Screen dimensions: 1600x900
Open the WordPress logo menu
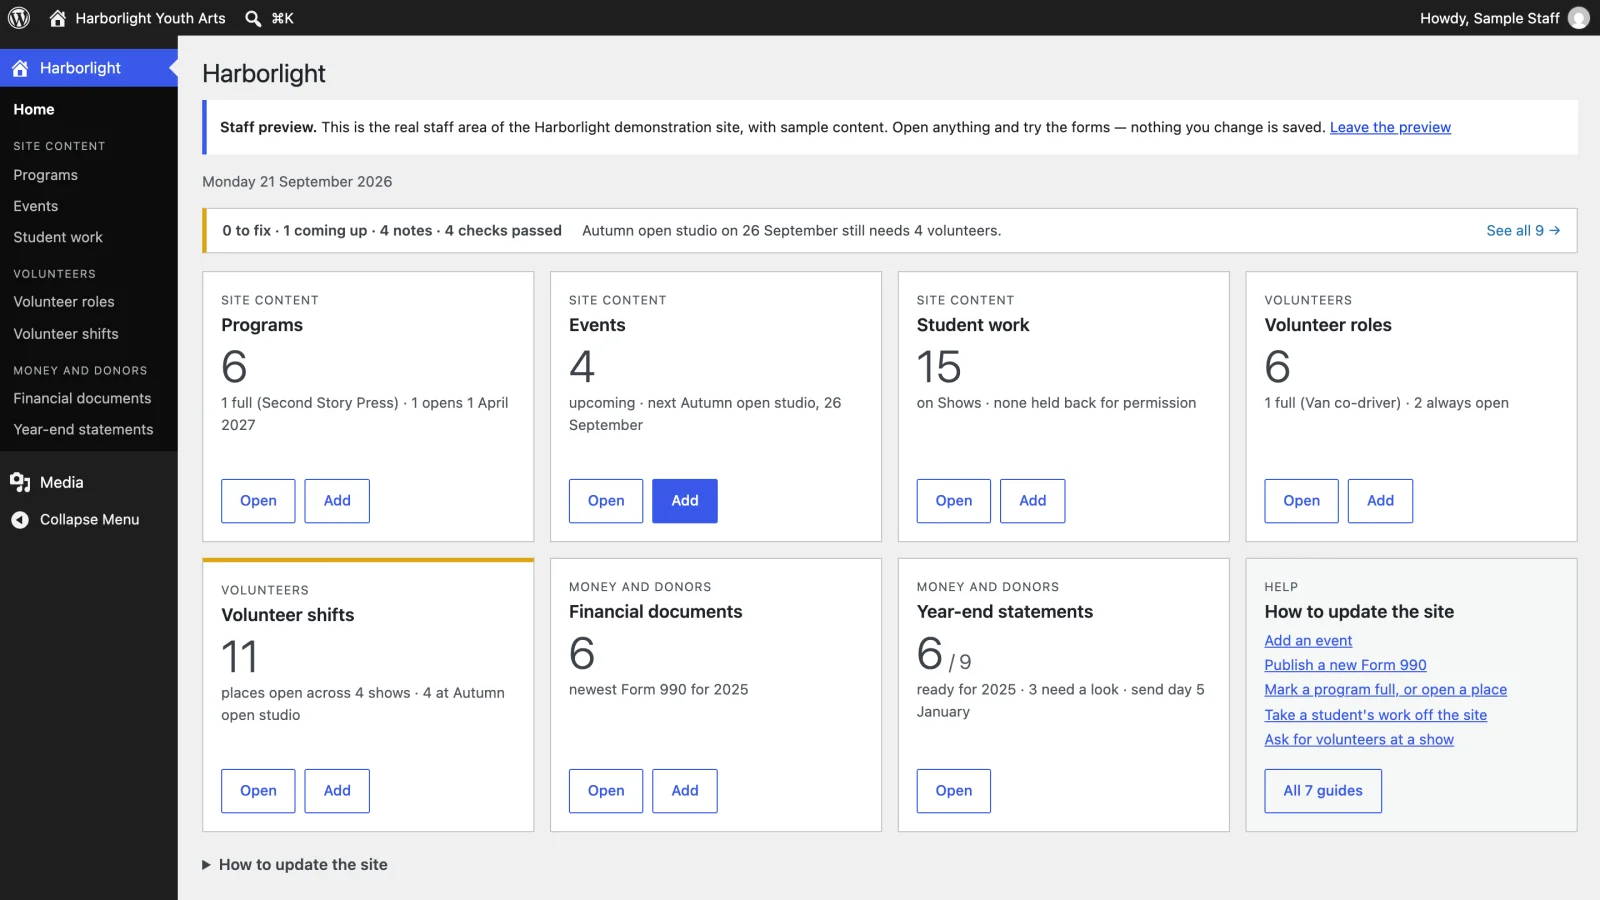tap(19, 18)
